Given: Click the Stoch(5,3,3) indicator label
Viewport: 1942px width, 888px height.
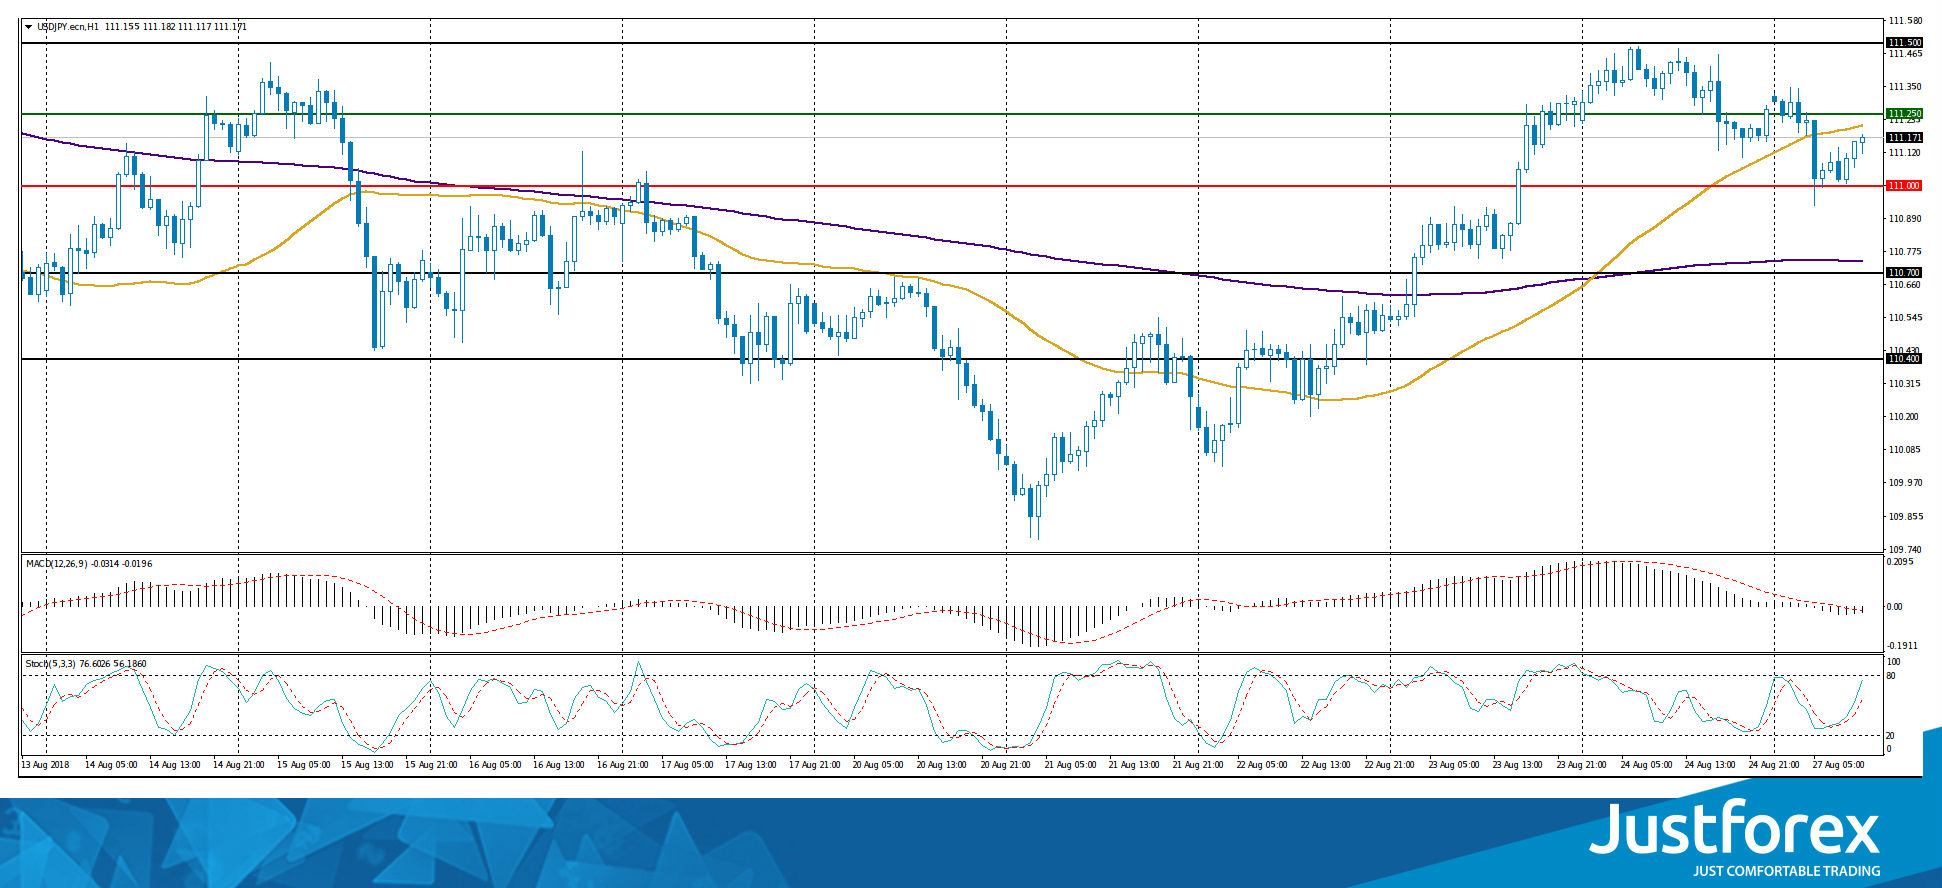Looking at the screenshot, I should coord(53,663).
